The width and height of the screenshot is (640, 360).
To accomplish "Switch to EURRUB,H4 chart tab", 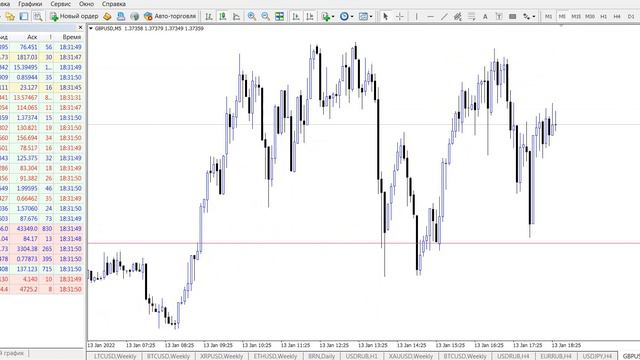I will 556,356.
